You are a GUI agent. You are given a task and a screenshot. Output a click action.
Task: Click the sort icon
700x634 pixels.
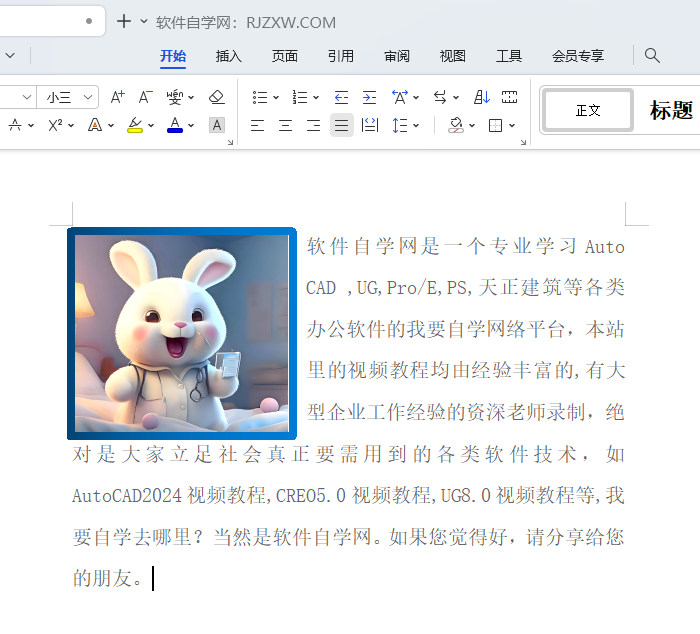coord(482,97)
